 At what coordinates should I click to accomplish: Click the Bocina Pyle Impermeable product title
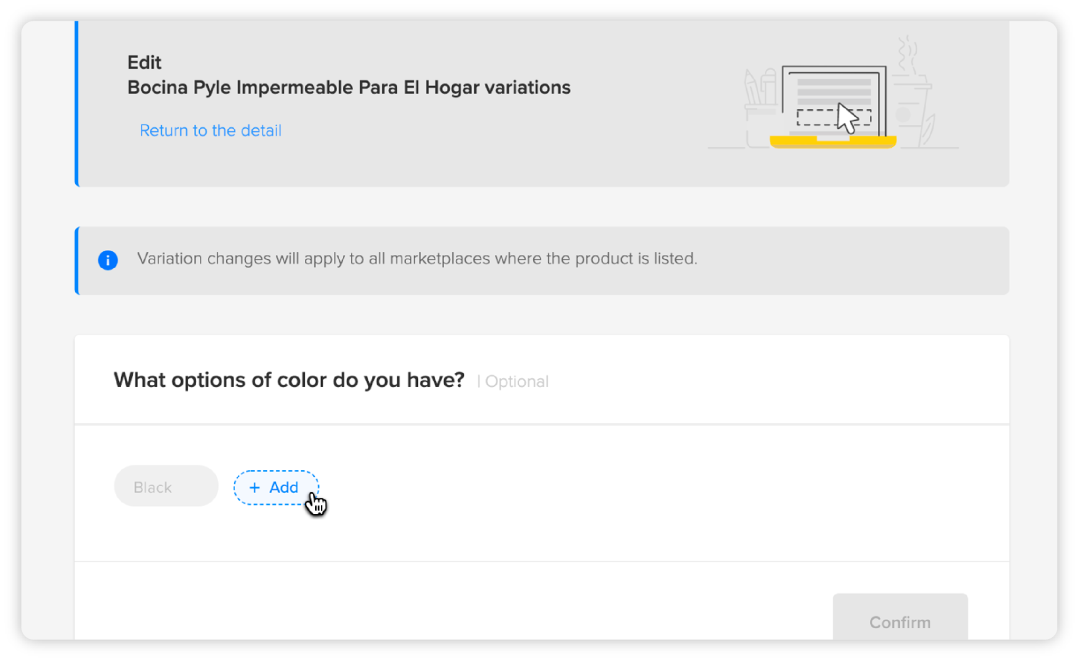point(349,88)
